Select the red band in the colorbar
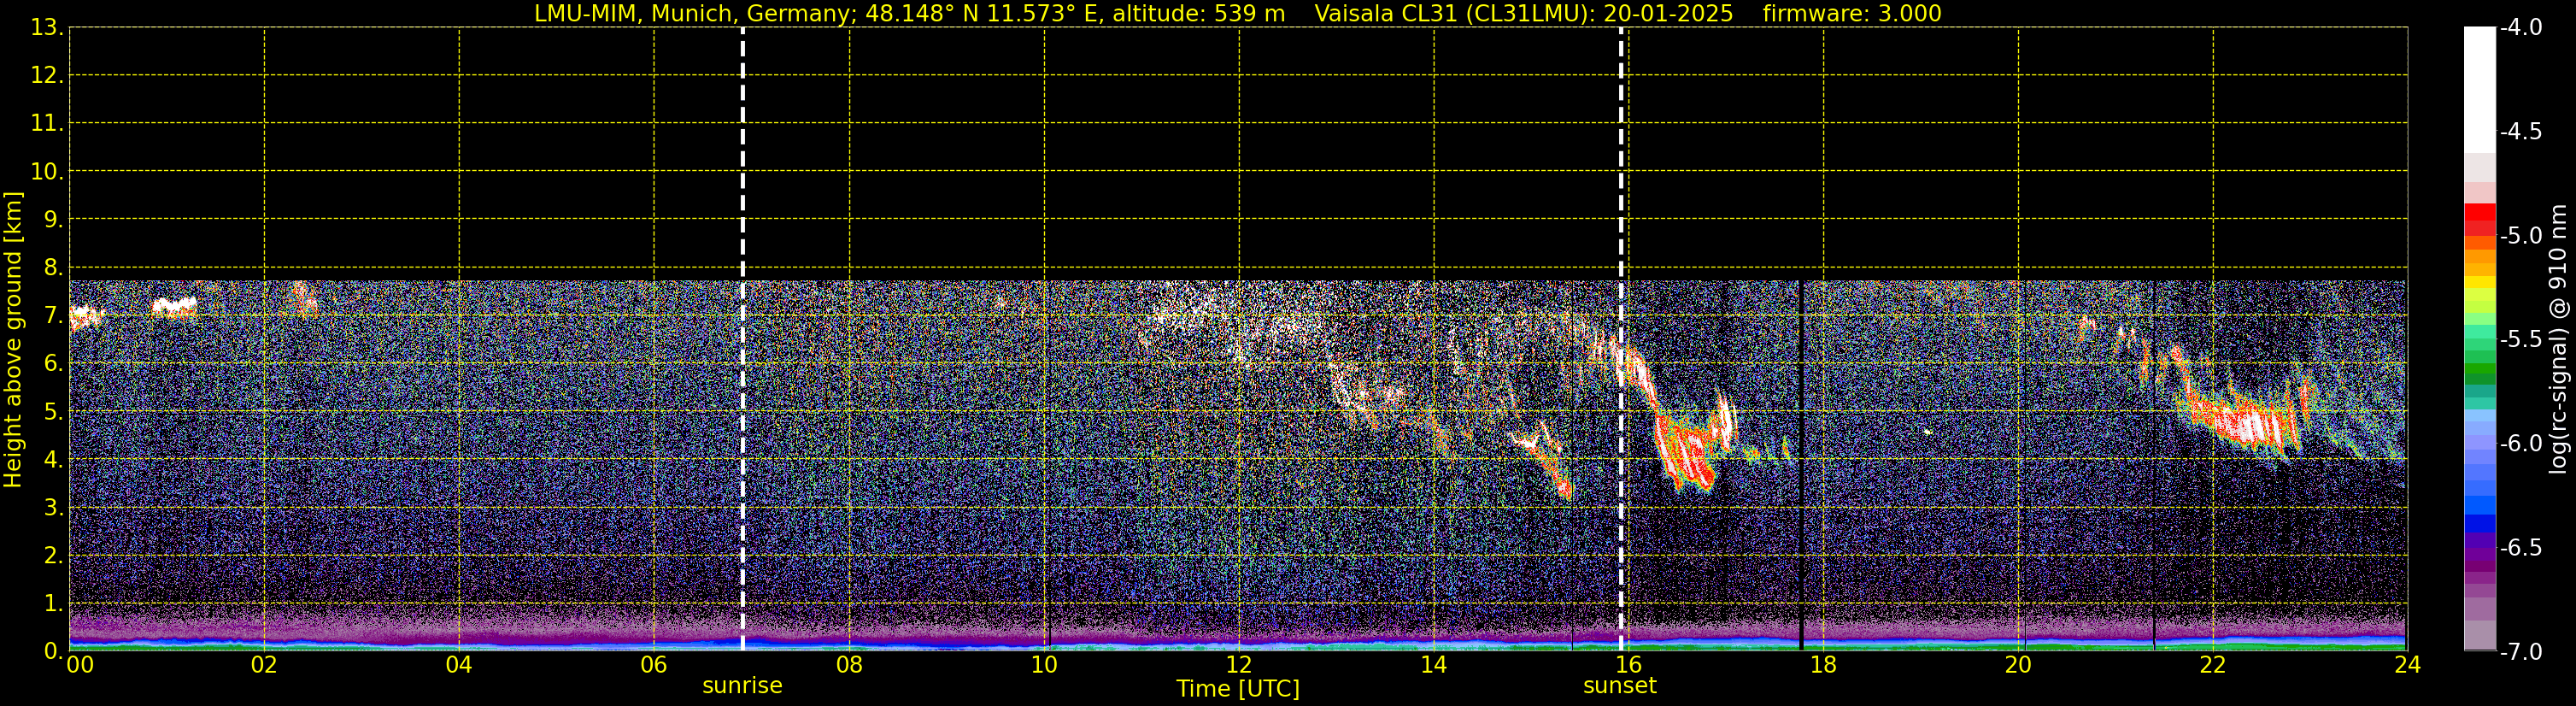This screenshot has height=706, width=2576. 2479,214
